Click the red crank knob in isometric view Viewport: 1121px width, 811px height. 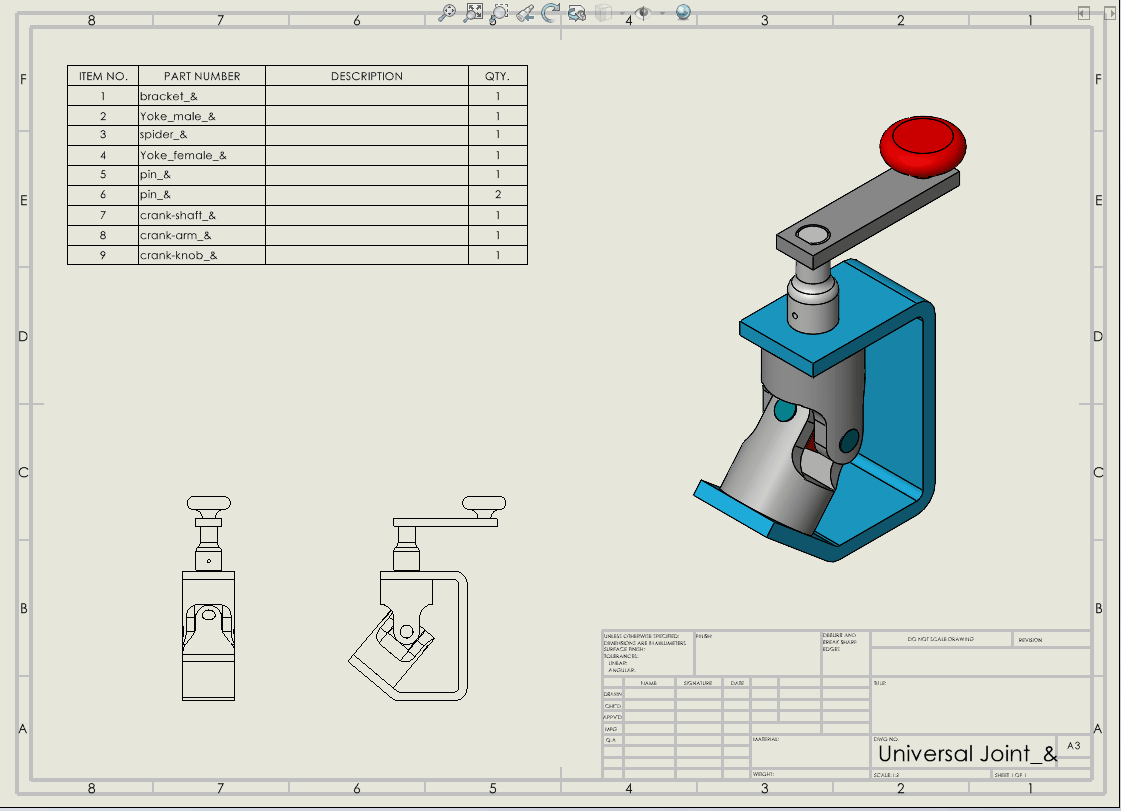[x=924, y=145]
